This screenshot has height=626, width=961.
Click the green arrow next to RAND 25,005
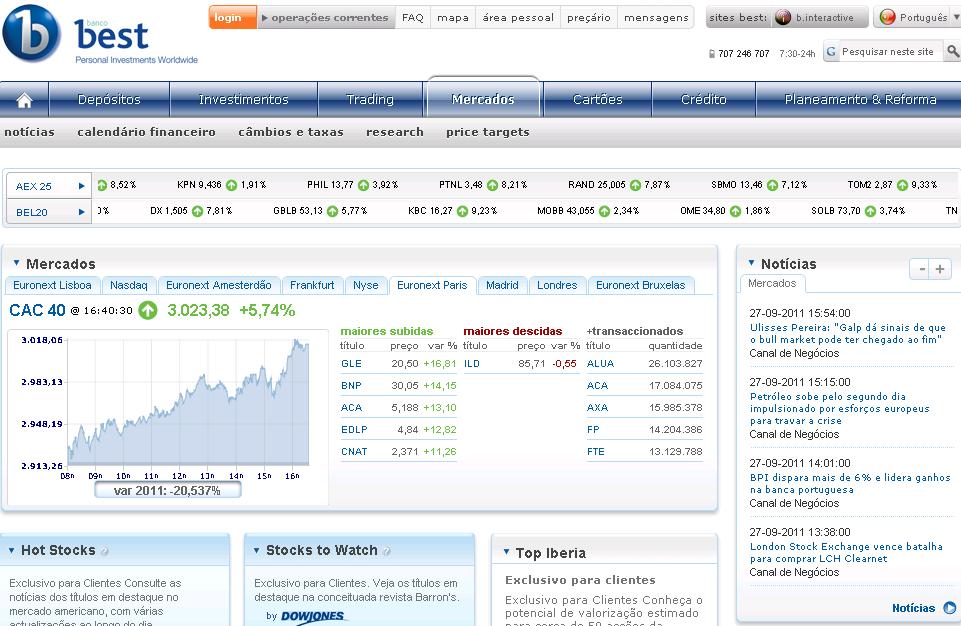pos(636,185)
